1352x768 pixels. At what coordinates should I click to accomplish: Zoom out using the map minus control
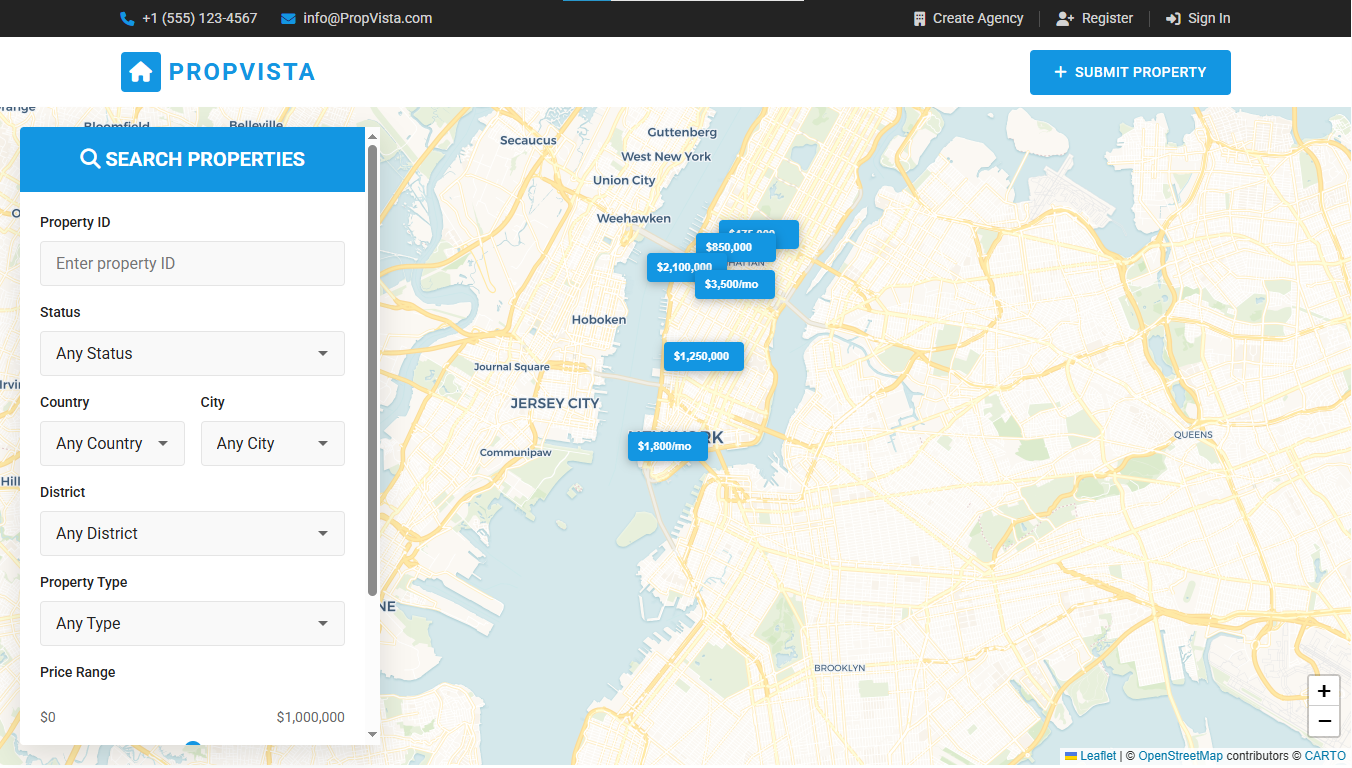1323,721
